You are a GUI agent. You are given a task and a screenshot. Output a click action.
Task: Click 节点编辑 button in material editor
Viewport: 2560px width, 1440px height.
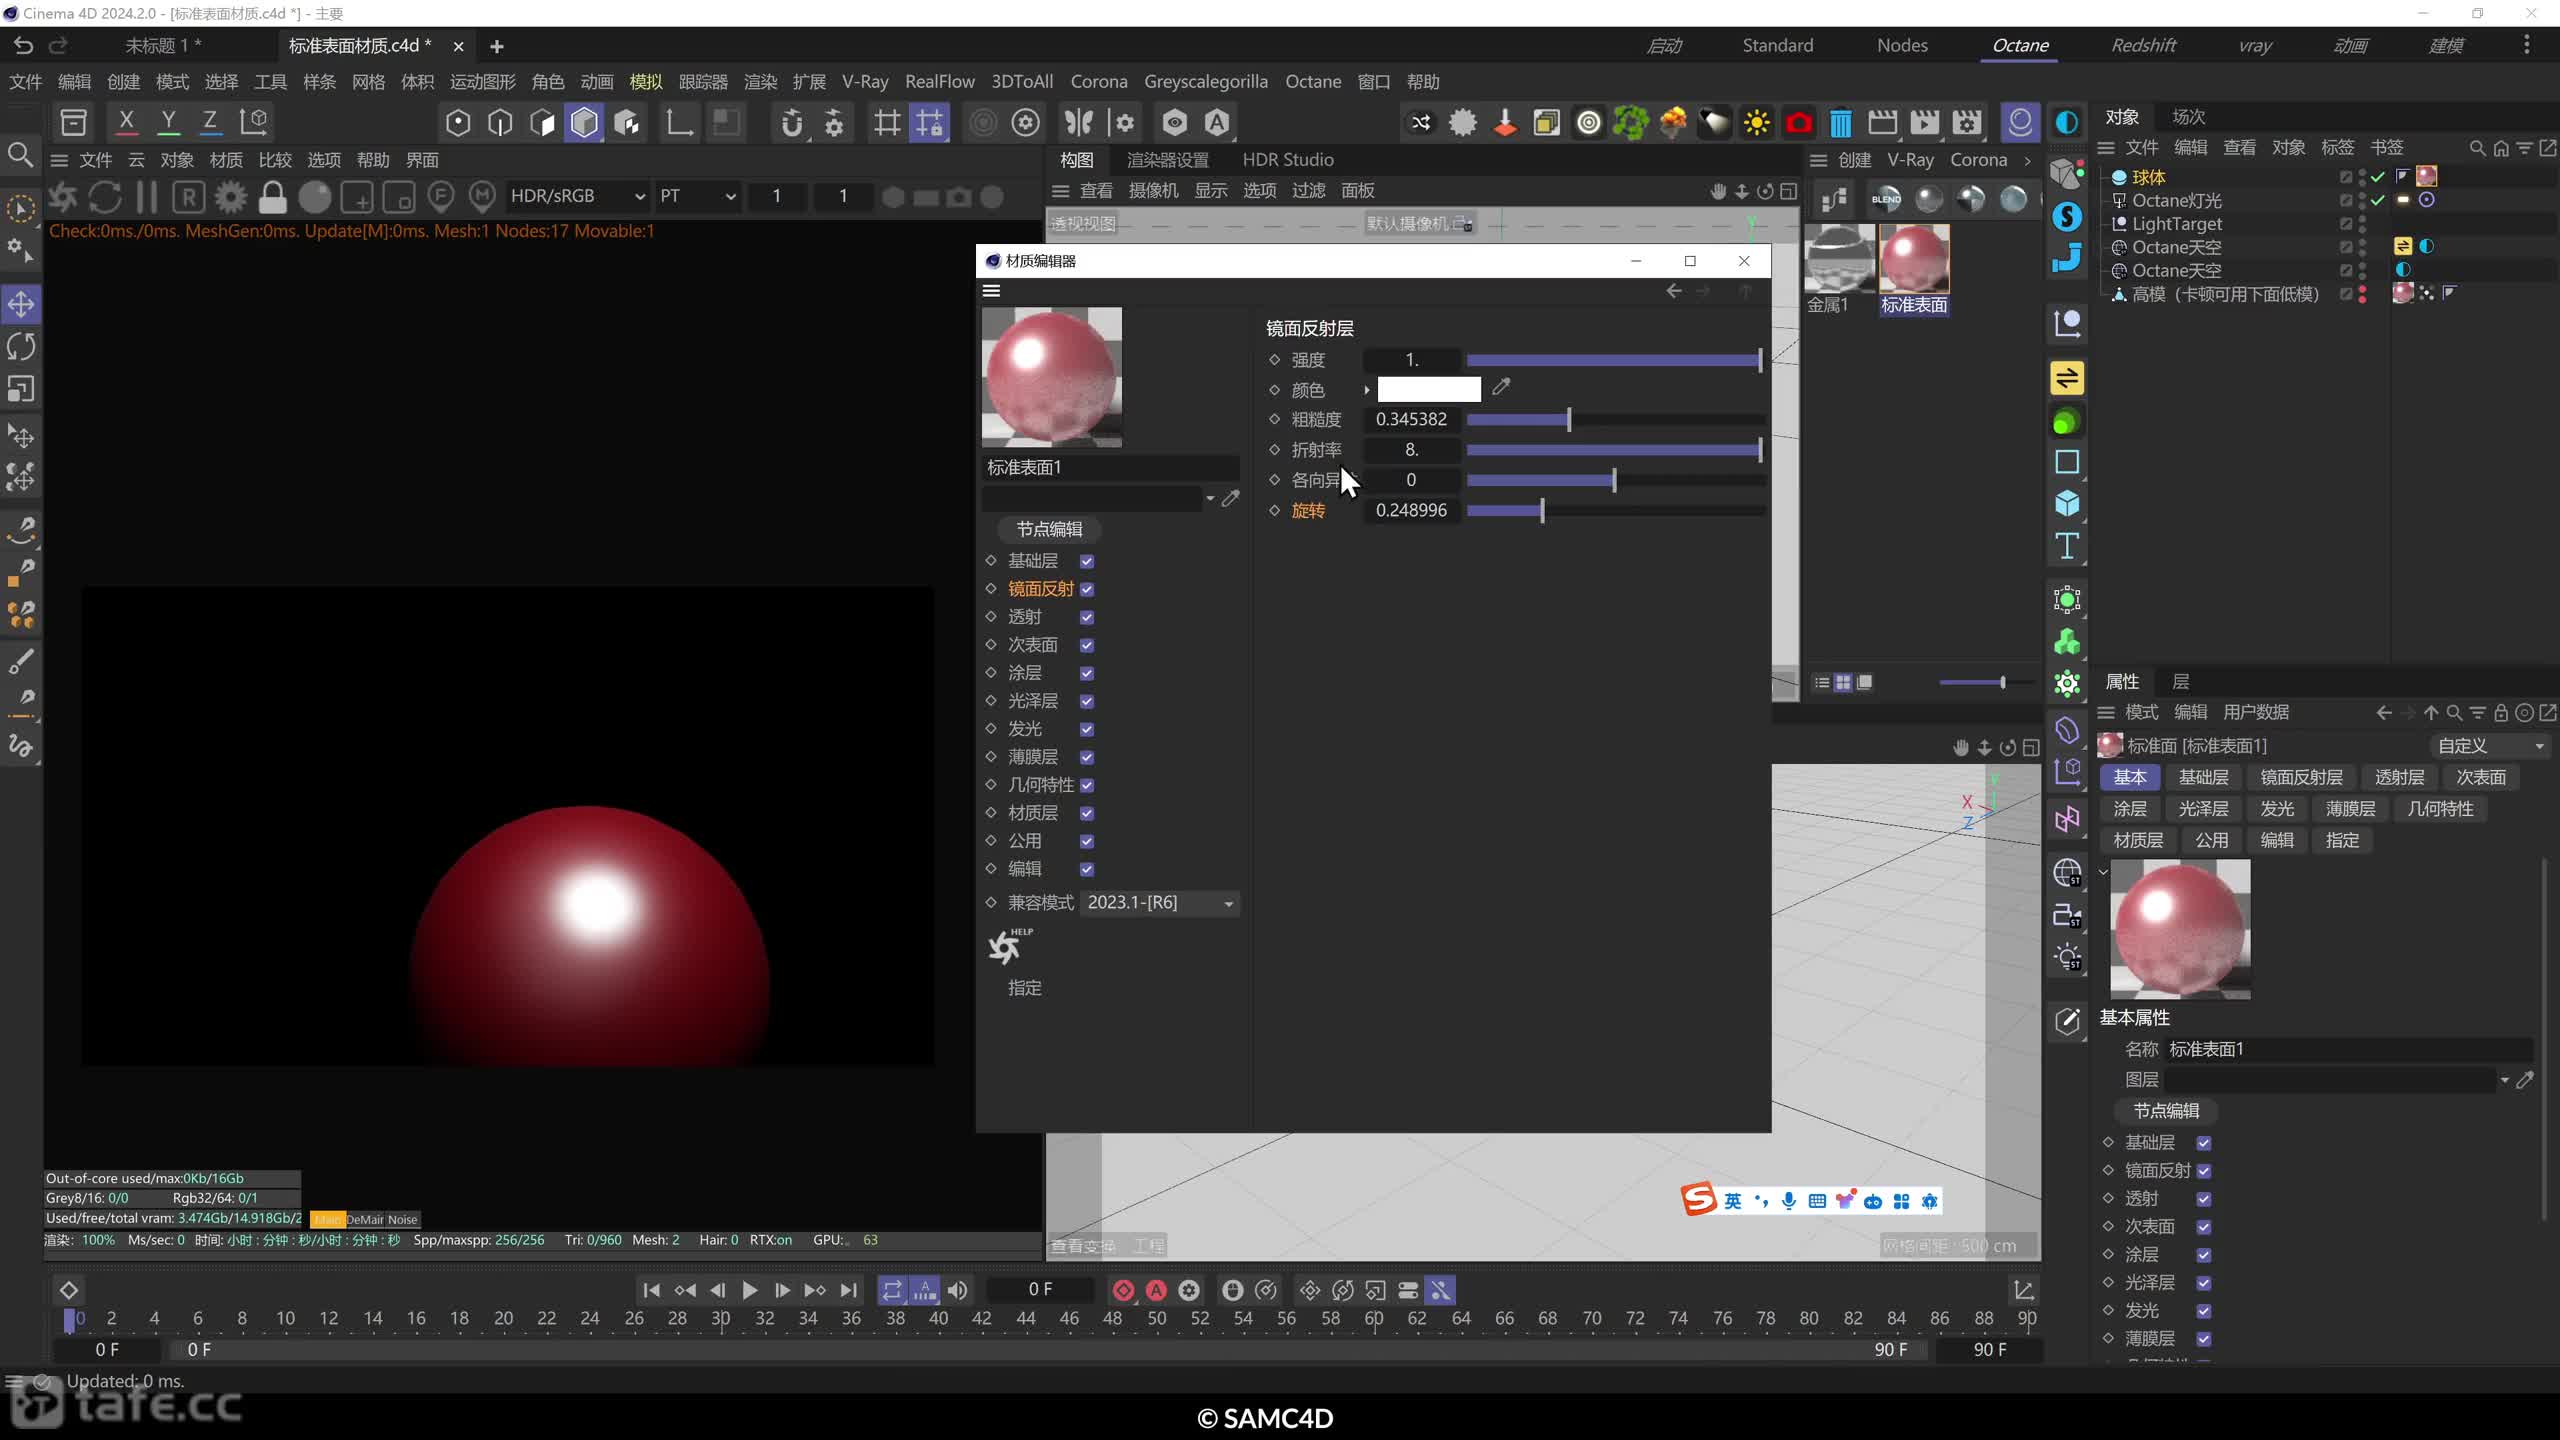1049,529
